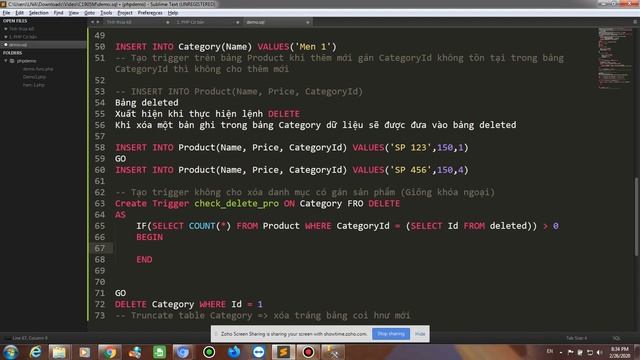The height and width of the screenshot is (360, 640).
Task: Open the Tools menu
Action: pos(106,13)
